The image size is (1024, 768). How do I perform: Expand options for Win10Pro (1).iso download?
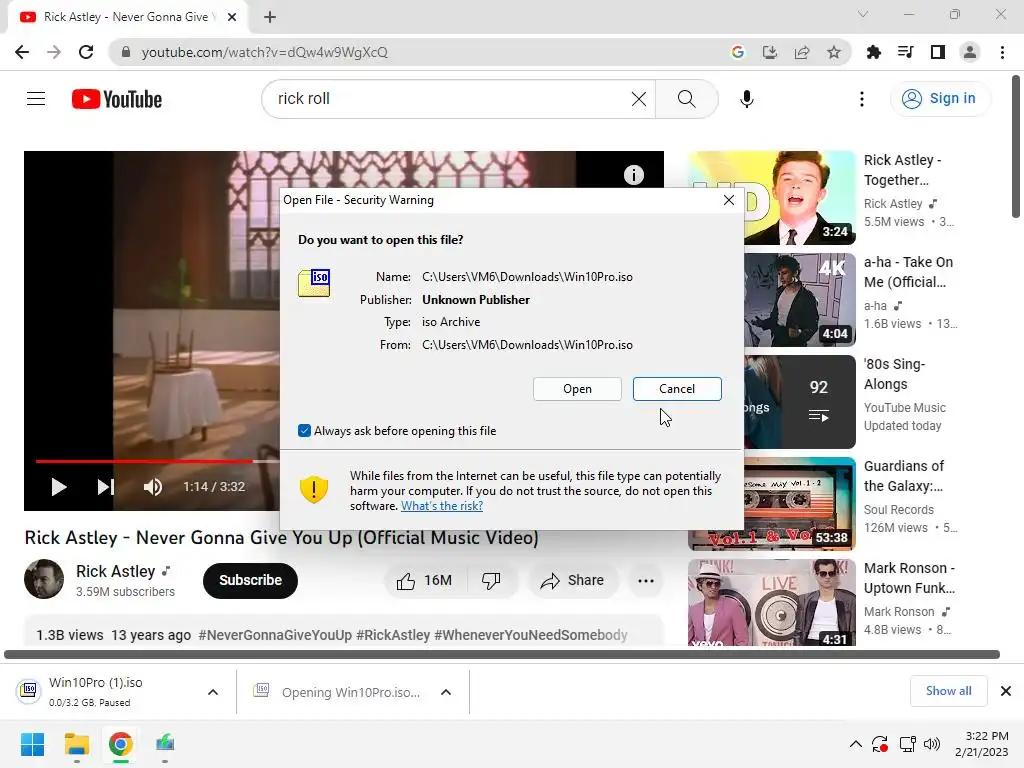point(213,692)
